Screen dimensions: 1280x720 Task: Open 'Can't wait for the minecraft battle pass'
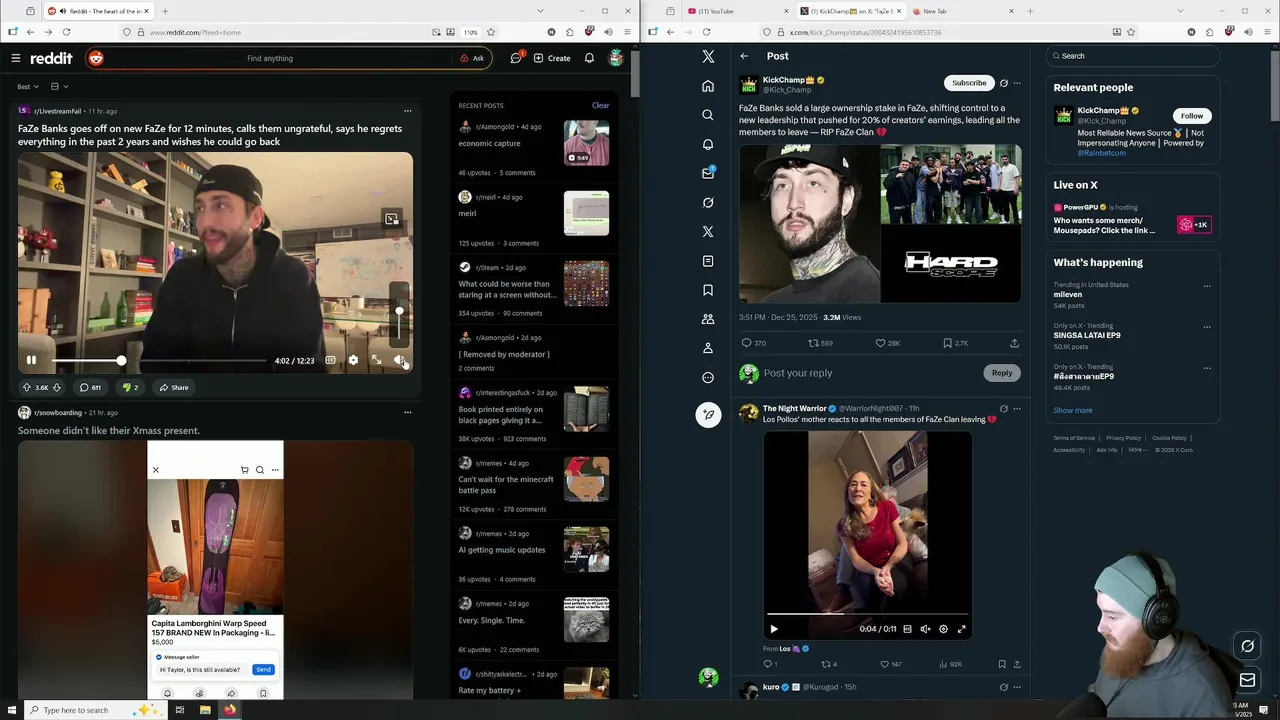point(506,485)
